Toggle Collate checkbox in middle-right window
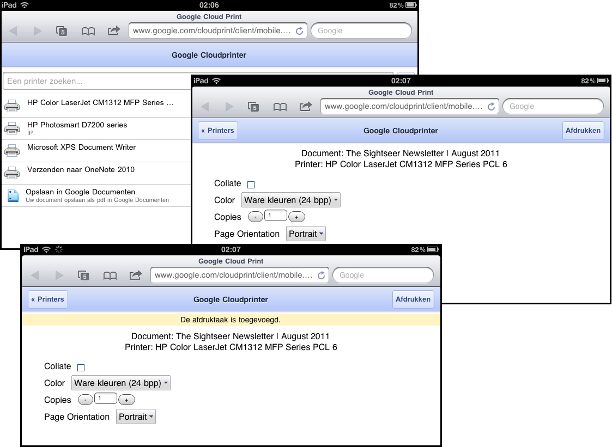The height and width of the screenshot is (447, 612). 251,185
